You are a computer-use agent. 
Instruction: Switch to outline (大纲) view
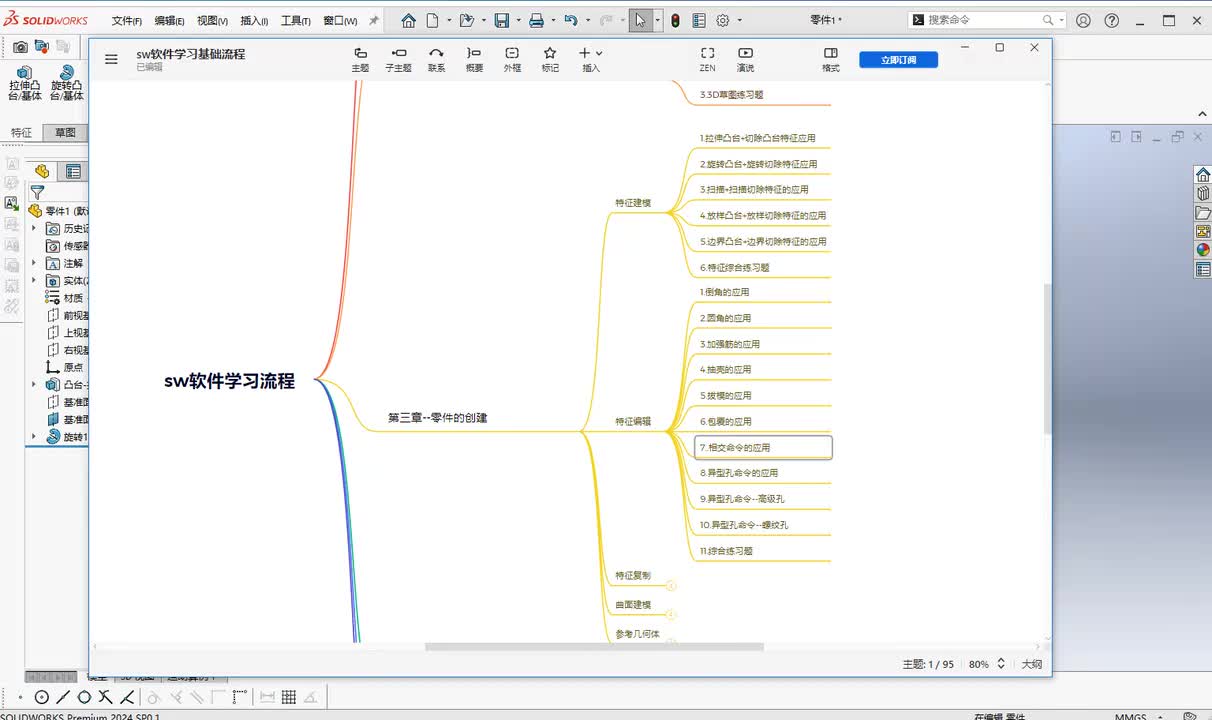1031,664
